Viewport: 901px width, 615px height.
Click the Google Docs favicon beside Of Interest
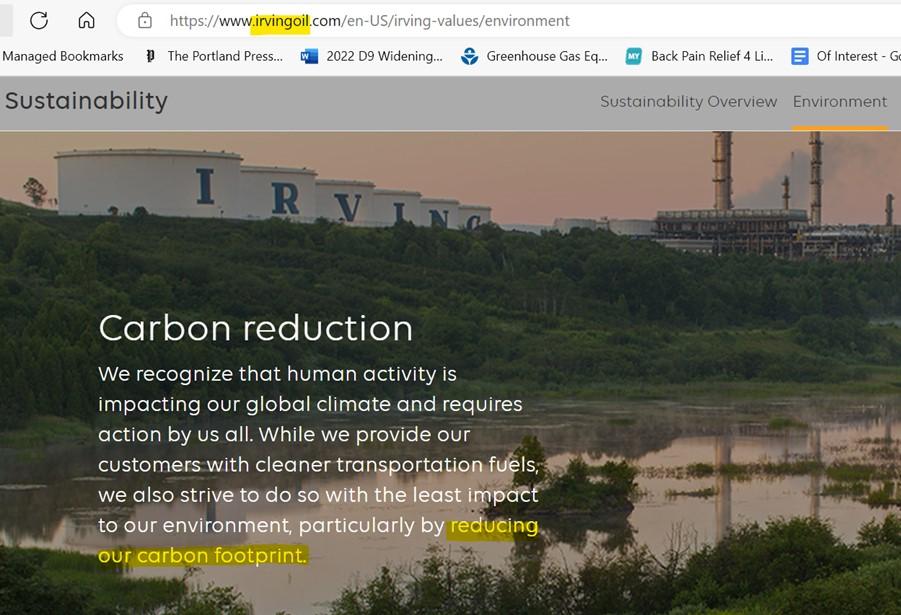[x=799, y=56]
